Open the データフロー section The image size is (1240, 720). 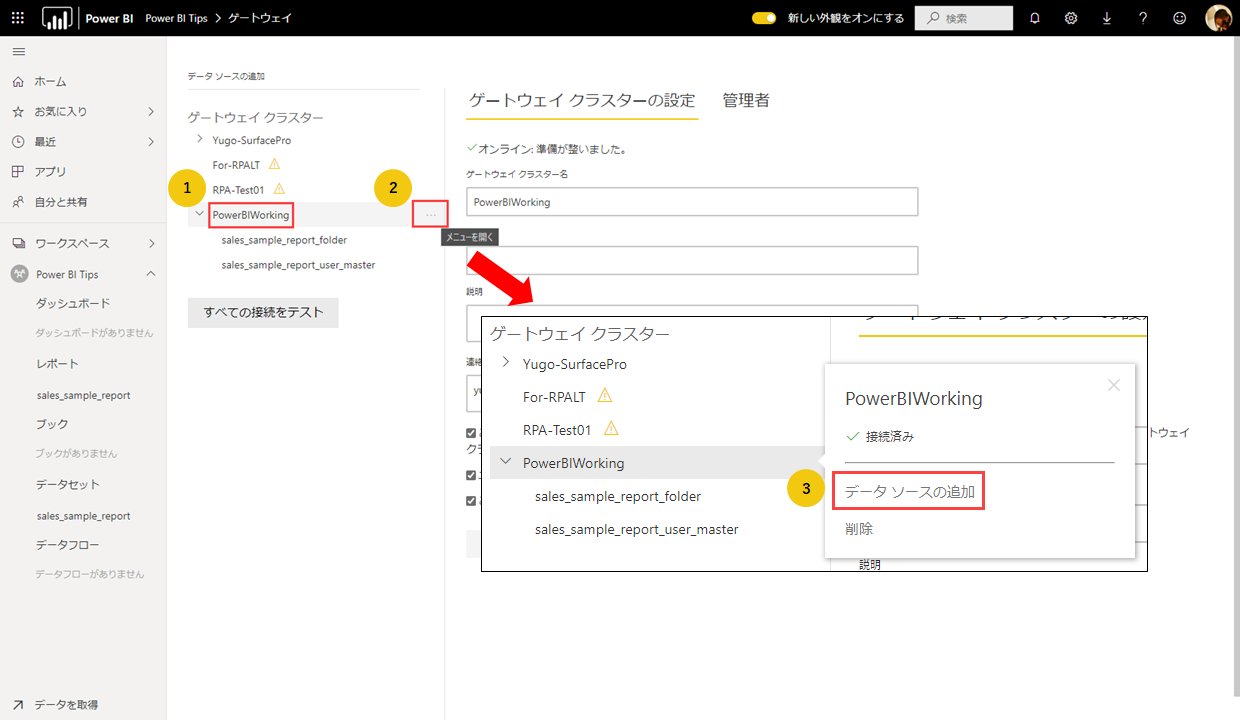68,545
